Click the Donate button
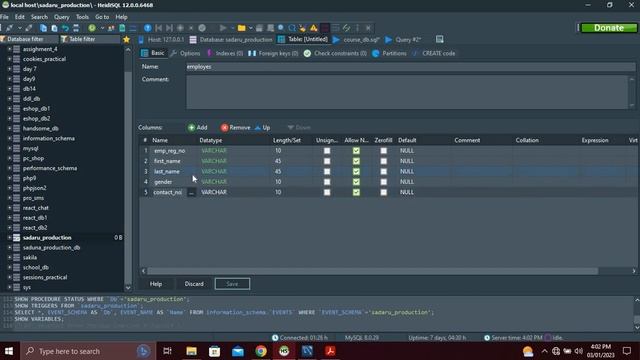The width and height of the screenshot is (640, 360). tap(609, 28)
